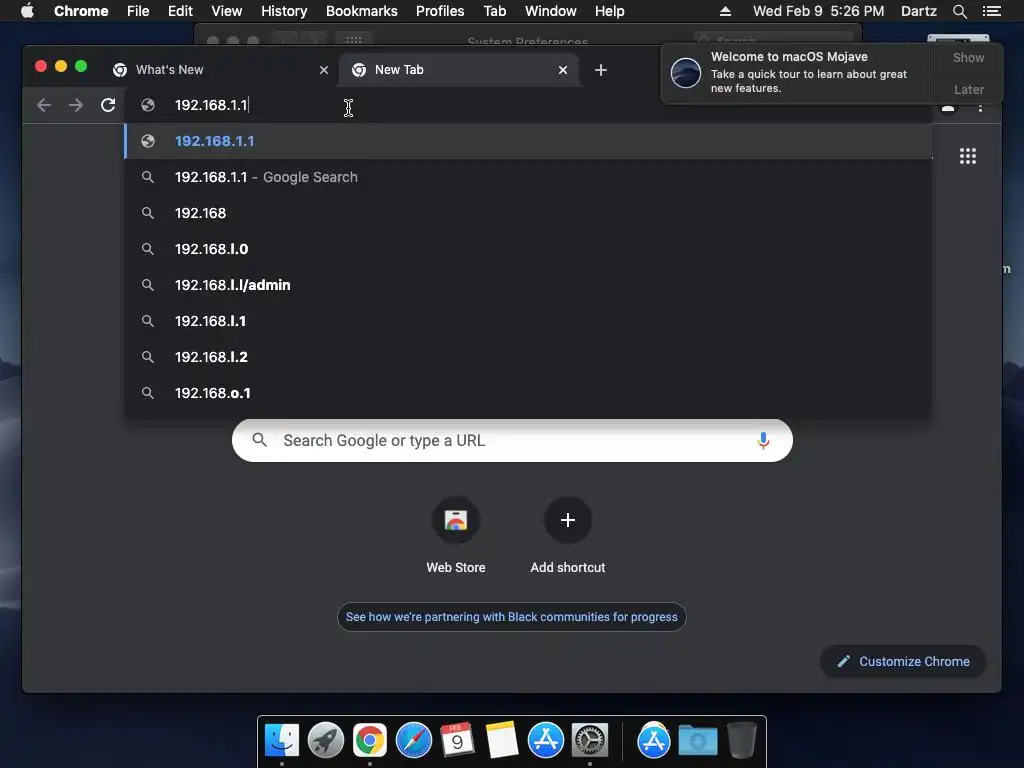This screenshot has width=1024, height=768.
Task: Open the File menu
Action: tap(138, 11)
